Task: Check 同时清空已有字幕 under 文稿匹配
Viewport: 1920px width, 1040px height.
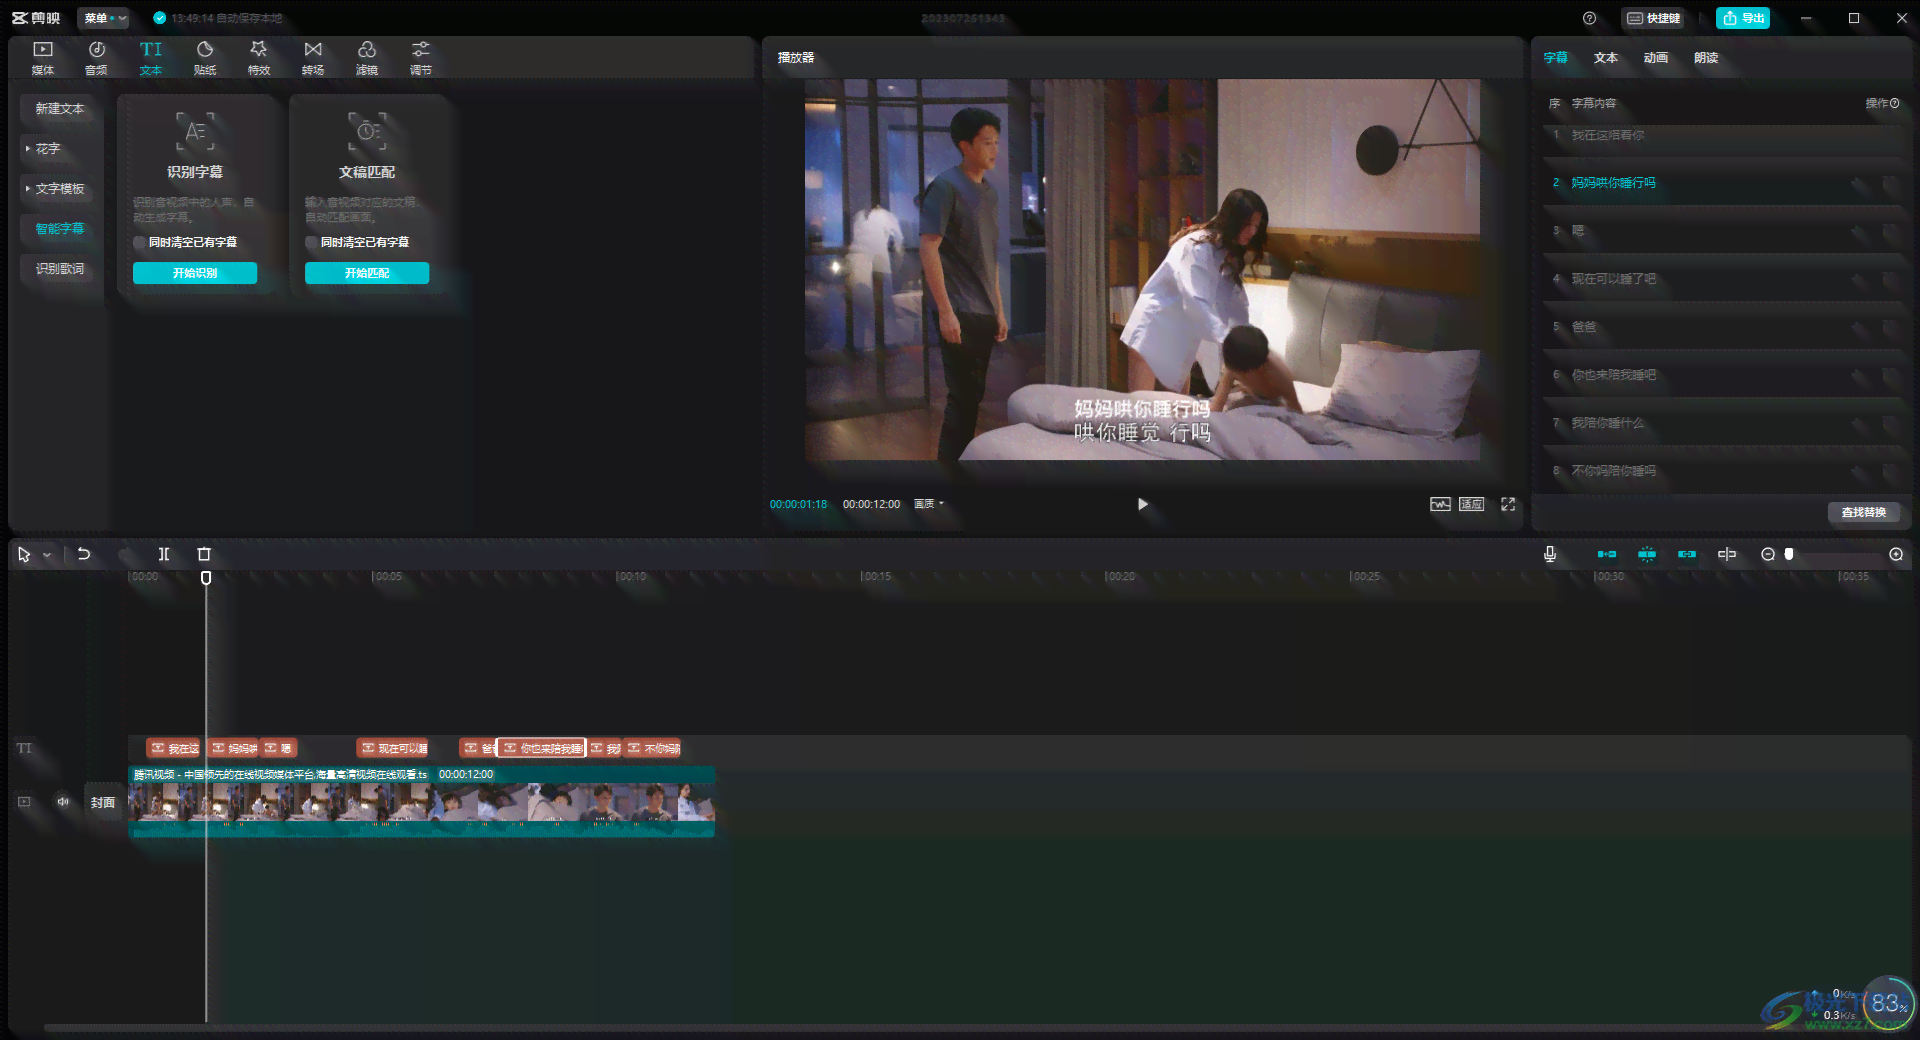Action: pos(312,242)
